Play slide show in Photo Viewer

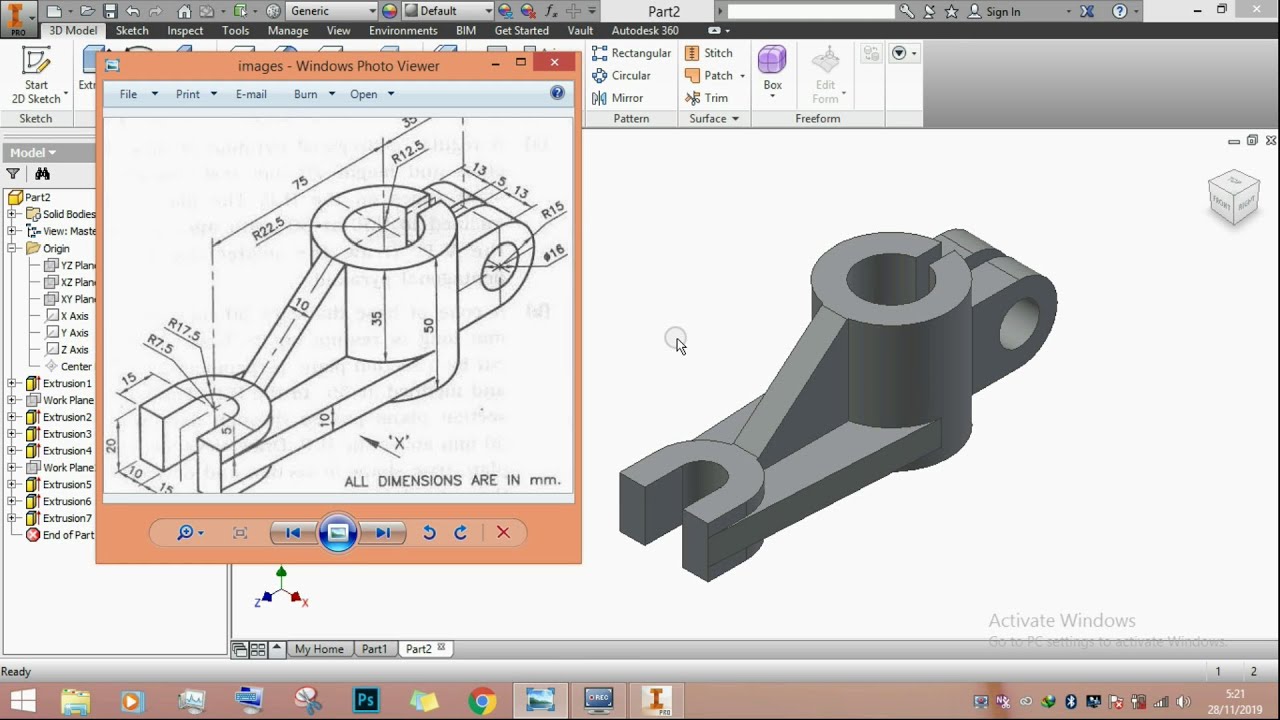(338, 533)
